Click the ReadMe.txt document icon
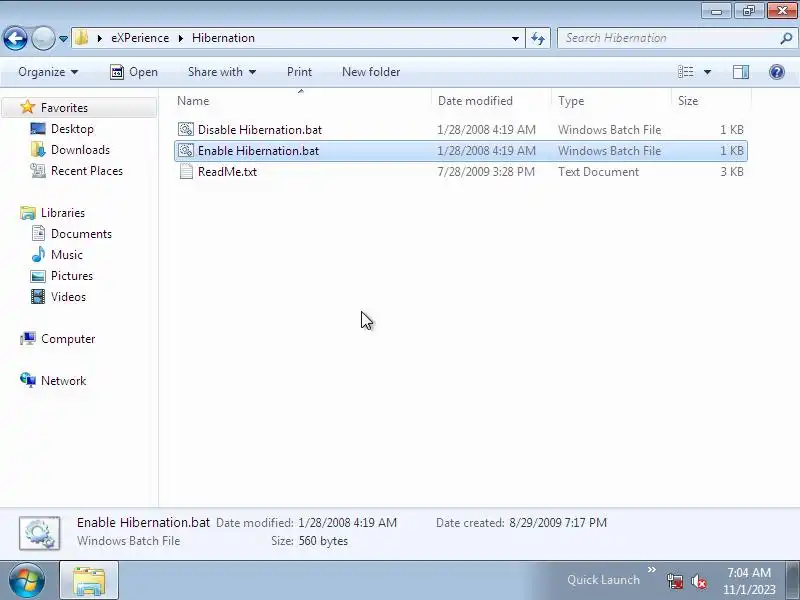800x600 pixels. pos(186,171)
